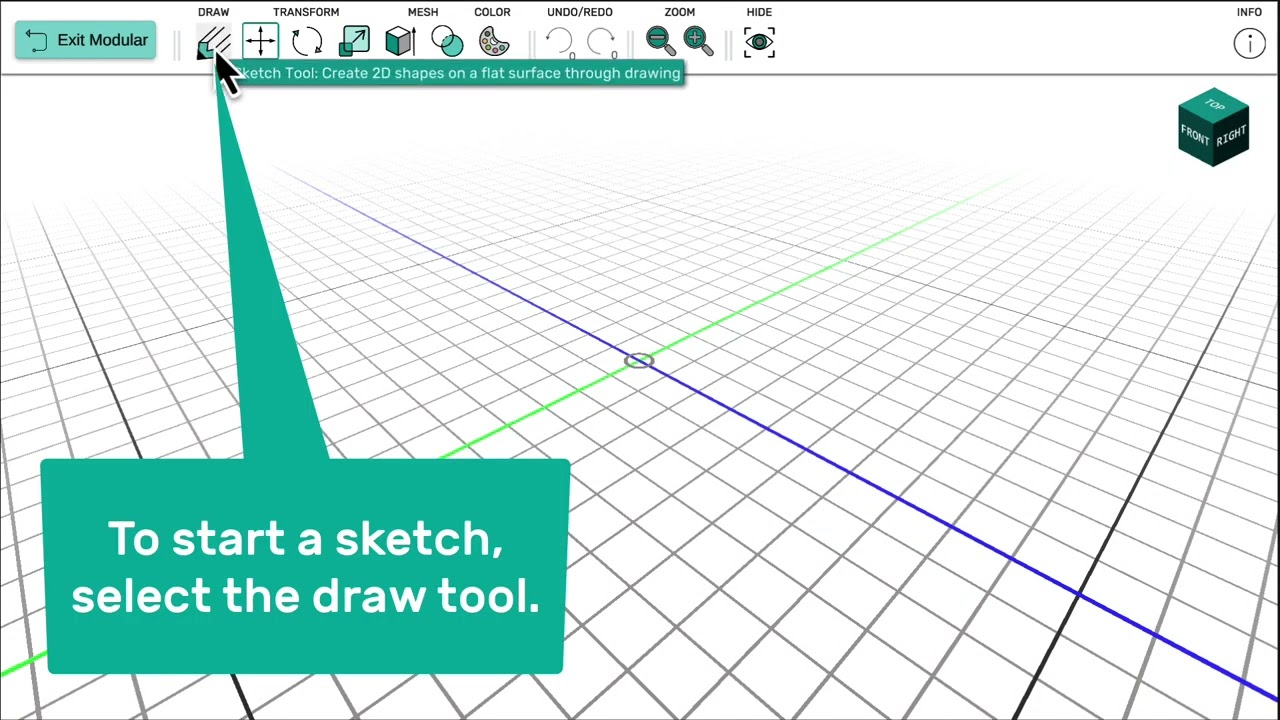Zoom out of the workspace
The image size is (1280, 720).
(659, 40)
